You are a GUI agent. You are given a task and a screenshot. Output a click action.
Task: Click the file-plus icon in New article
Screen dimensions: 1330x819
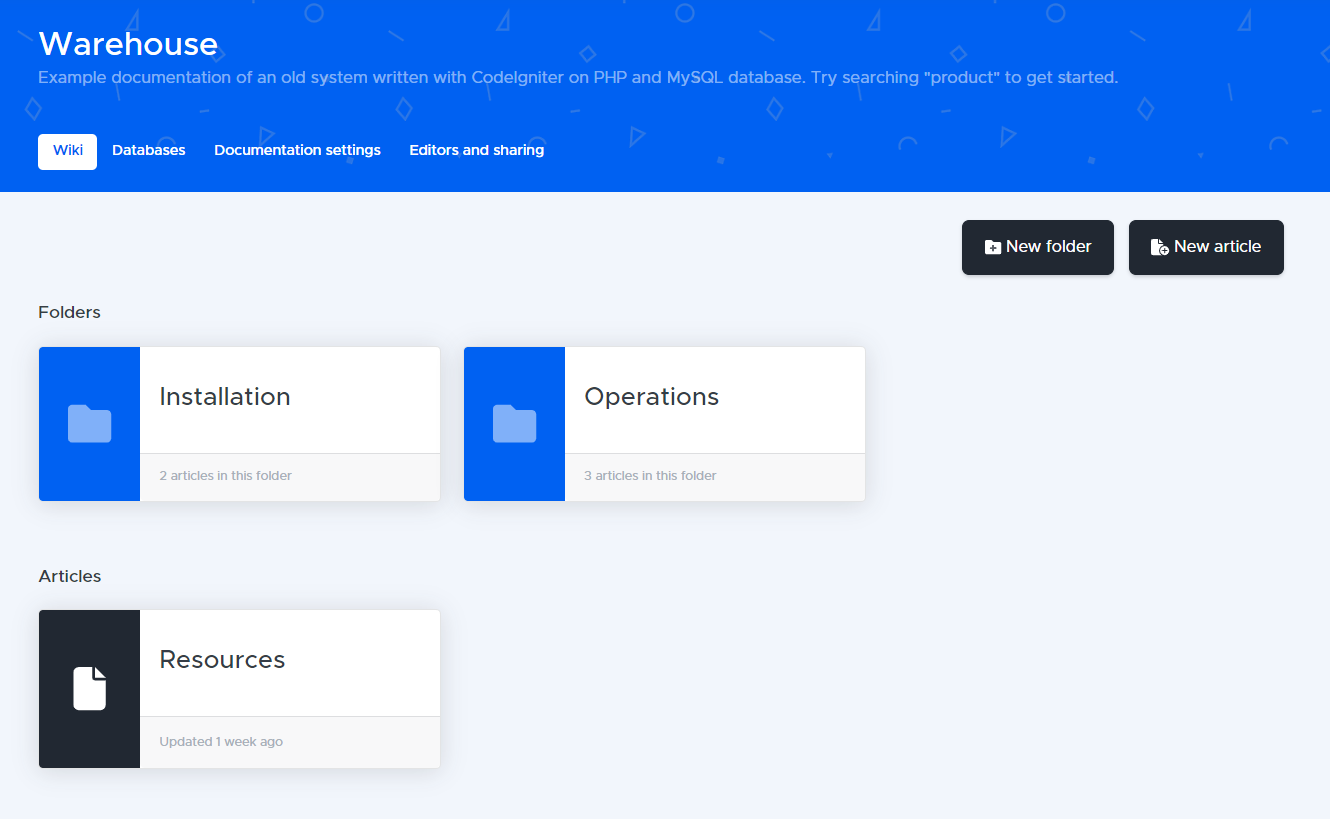click(1160, 247)
